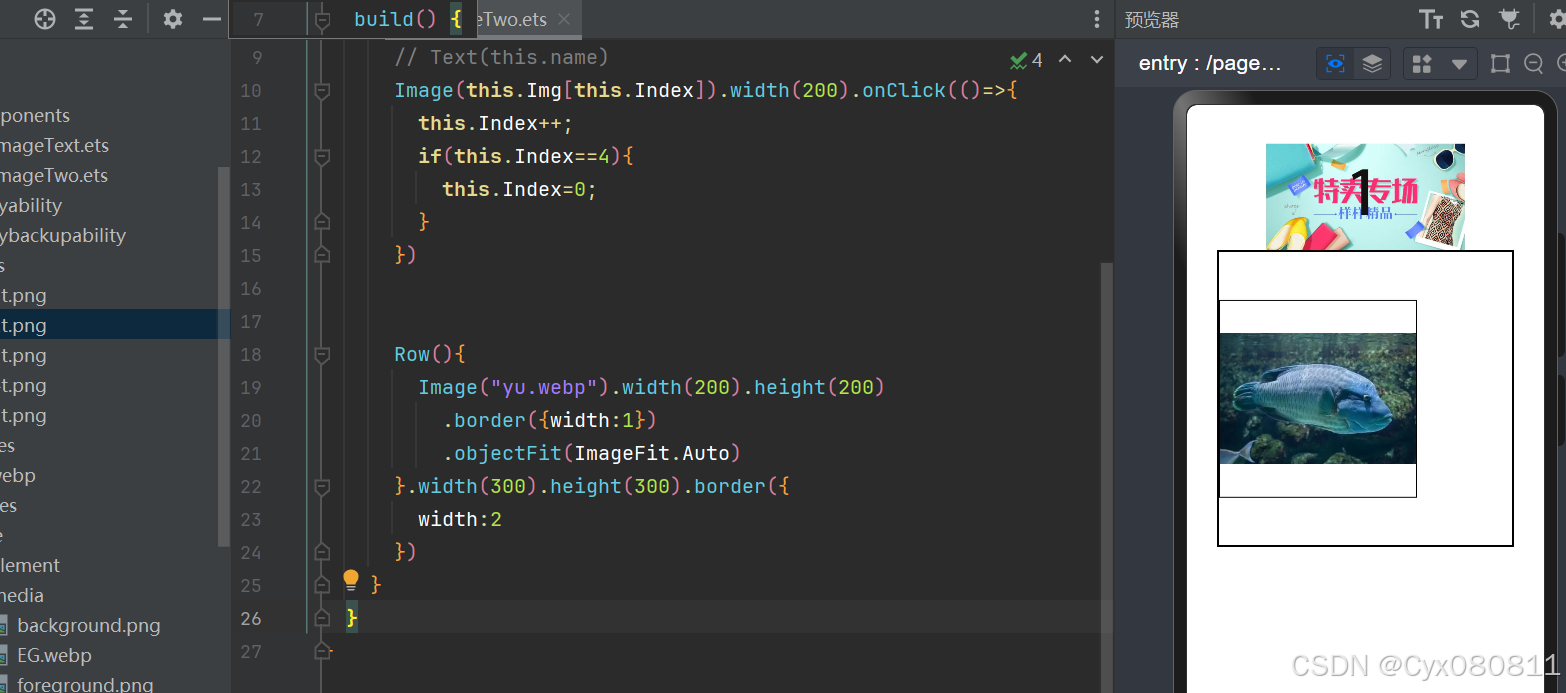This screenshot has width=1566, height=693.
Task: Click the fold end marker on line 15
Action: (322, 255)
